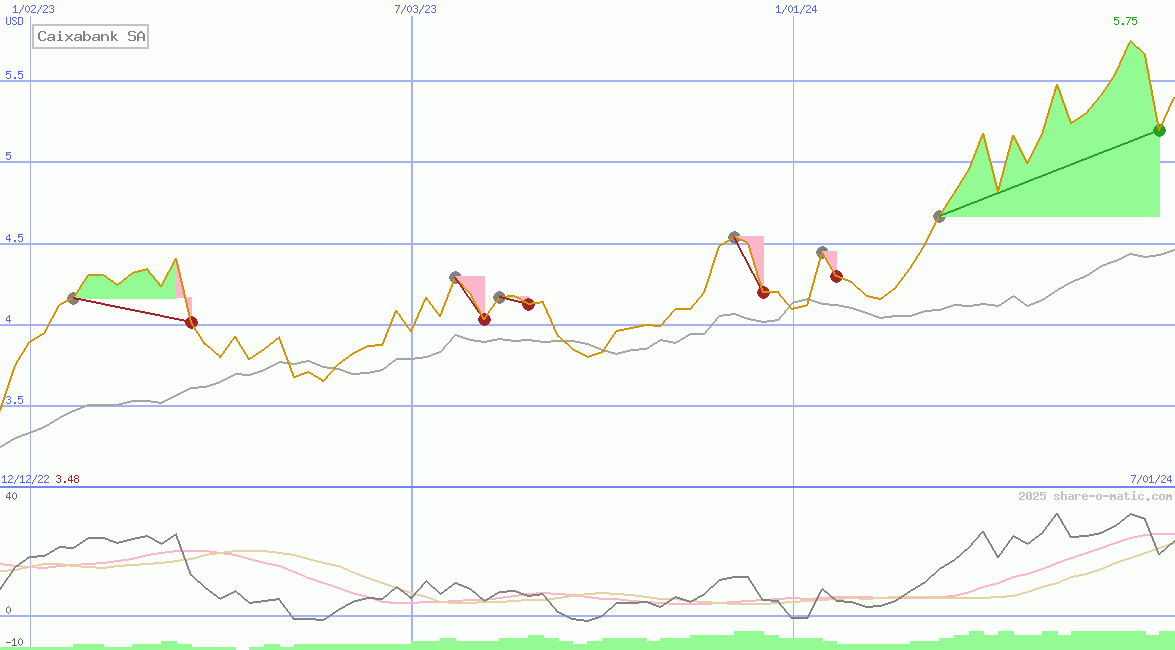Click the red marker beneath the pink drop zone
The image size is (1175, 650).
click(x=484, y=319)
